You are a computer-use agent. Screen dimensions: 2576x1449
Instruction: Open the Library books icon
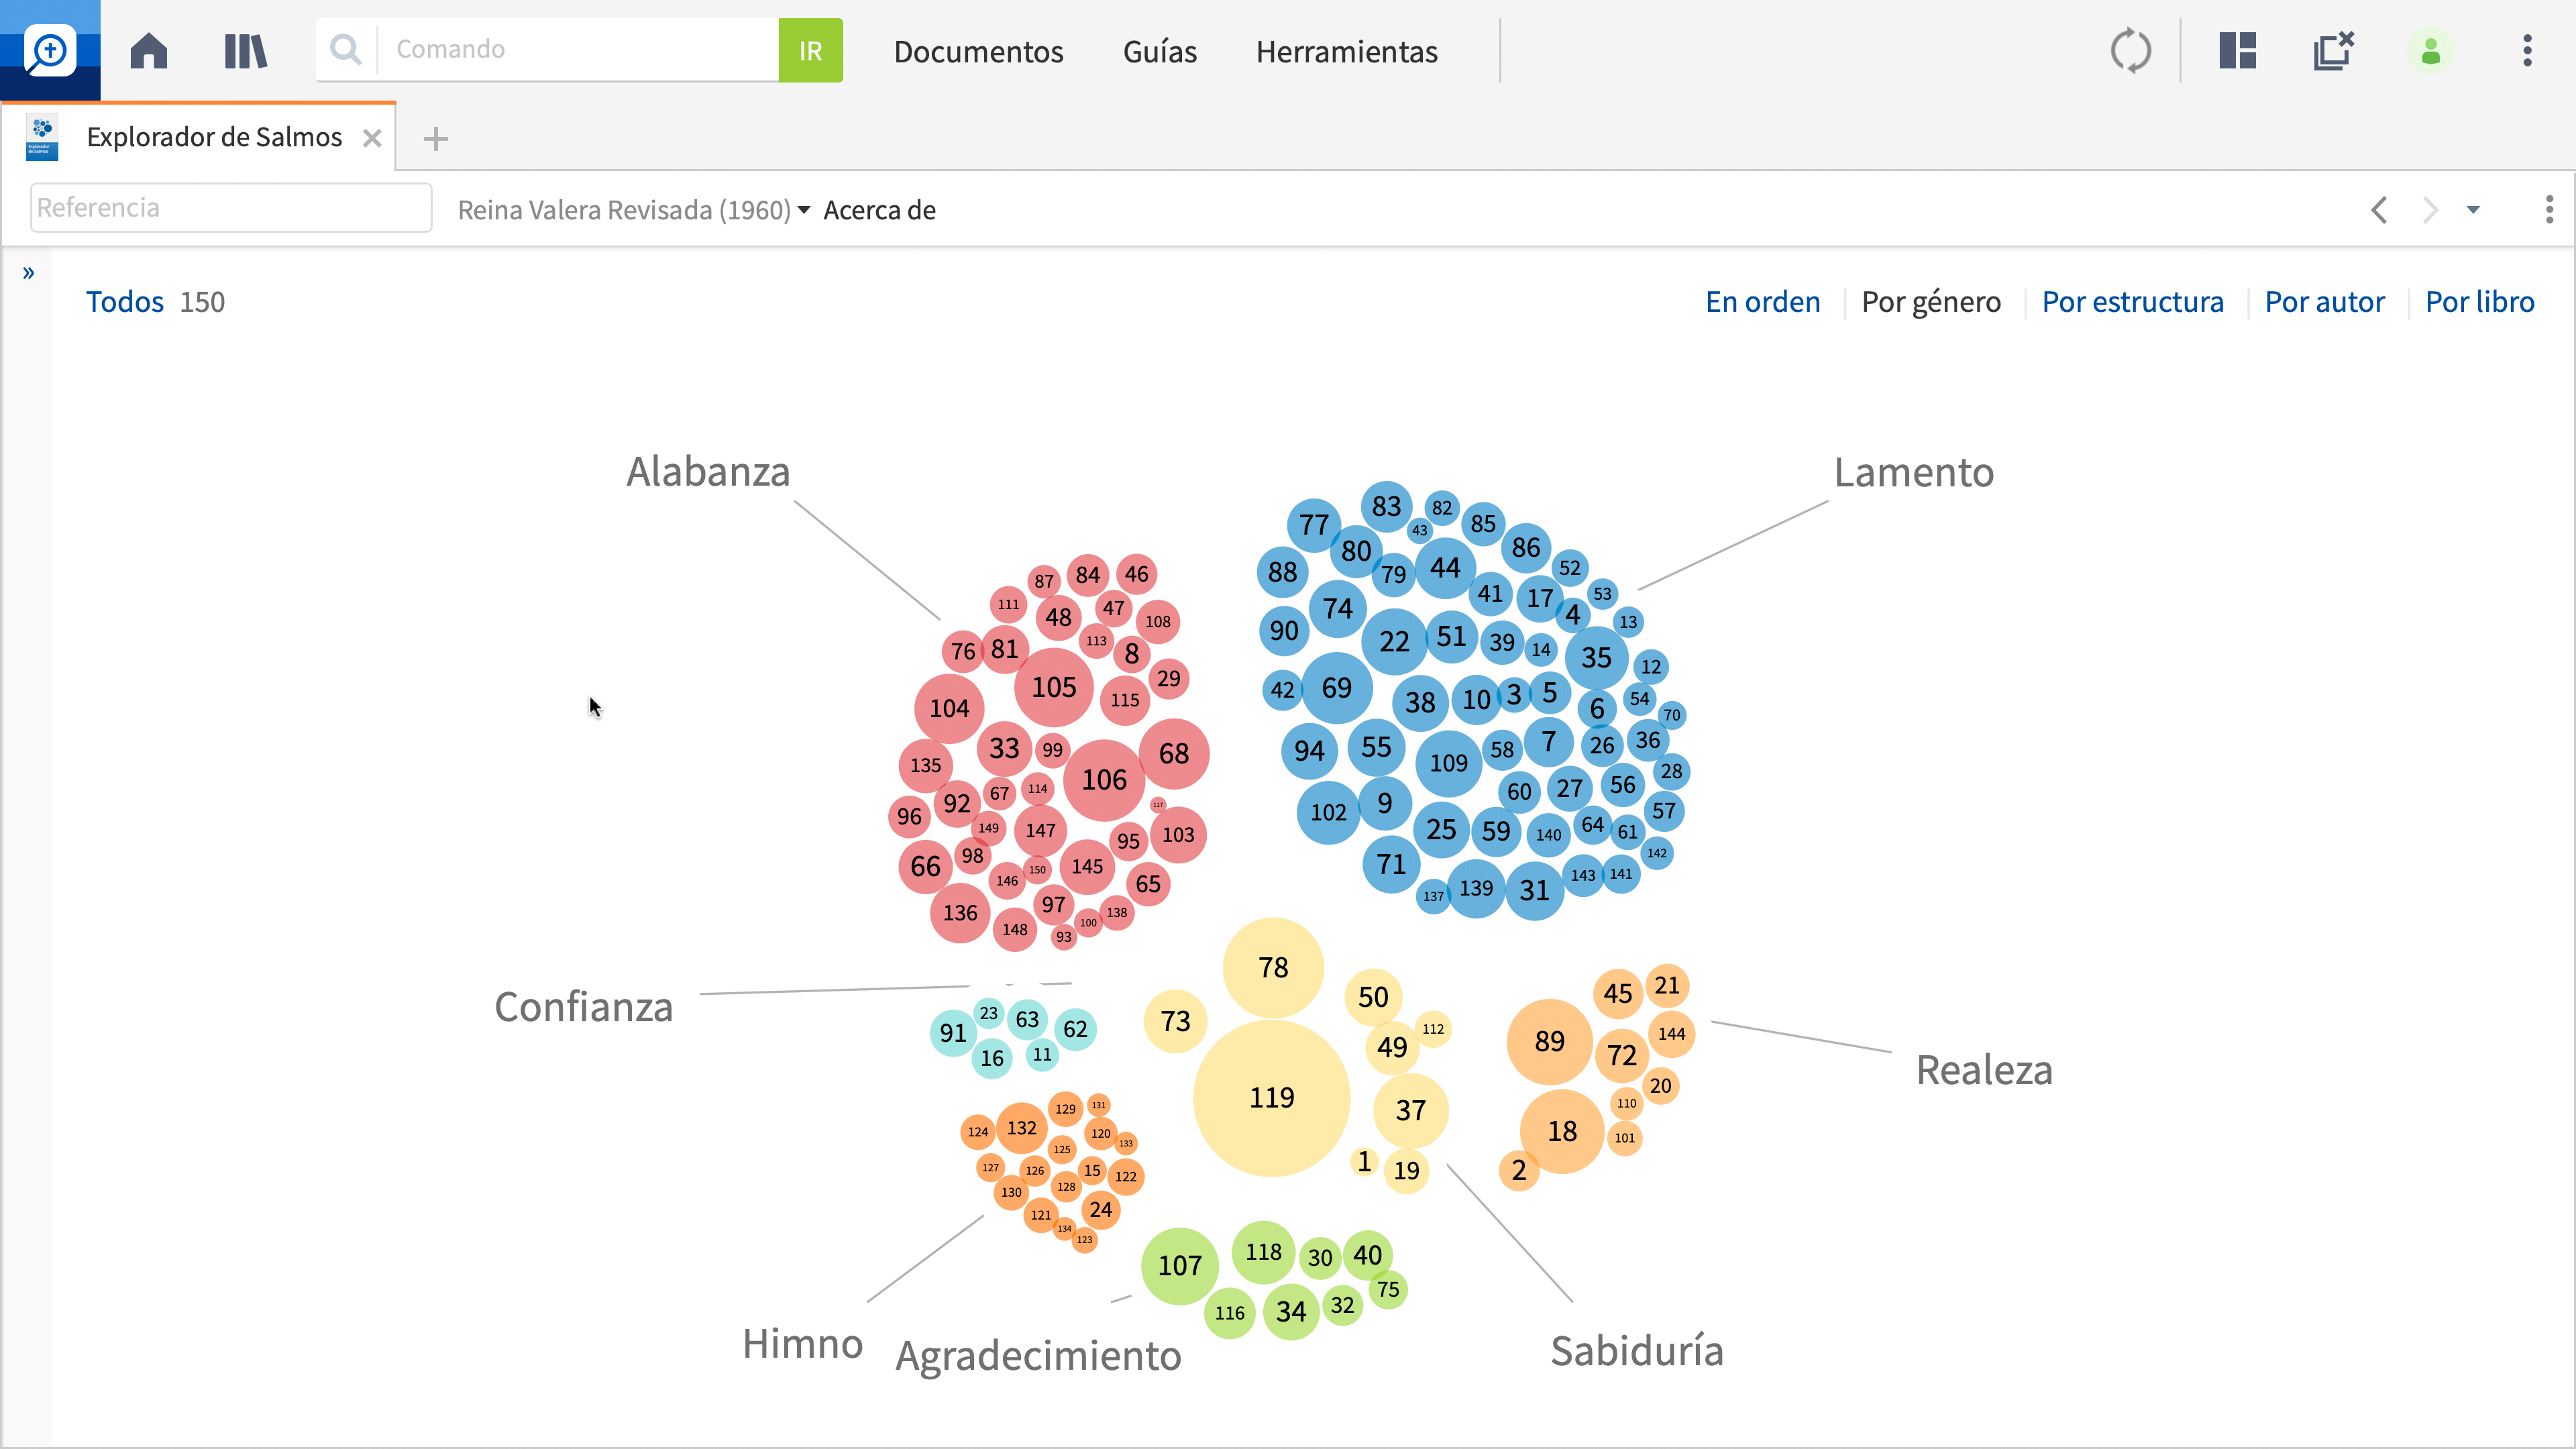coord(245,51)
